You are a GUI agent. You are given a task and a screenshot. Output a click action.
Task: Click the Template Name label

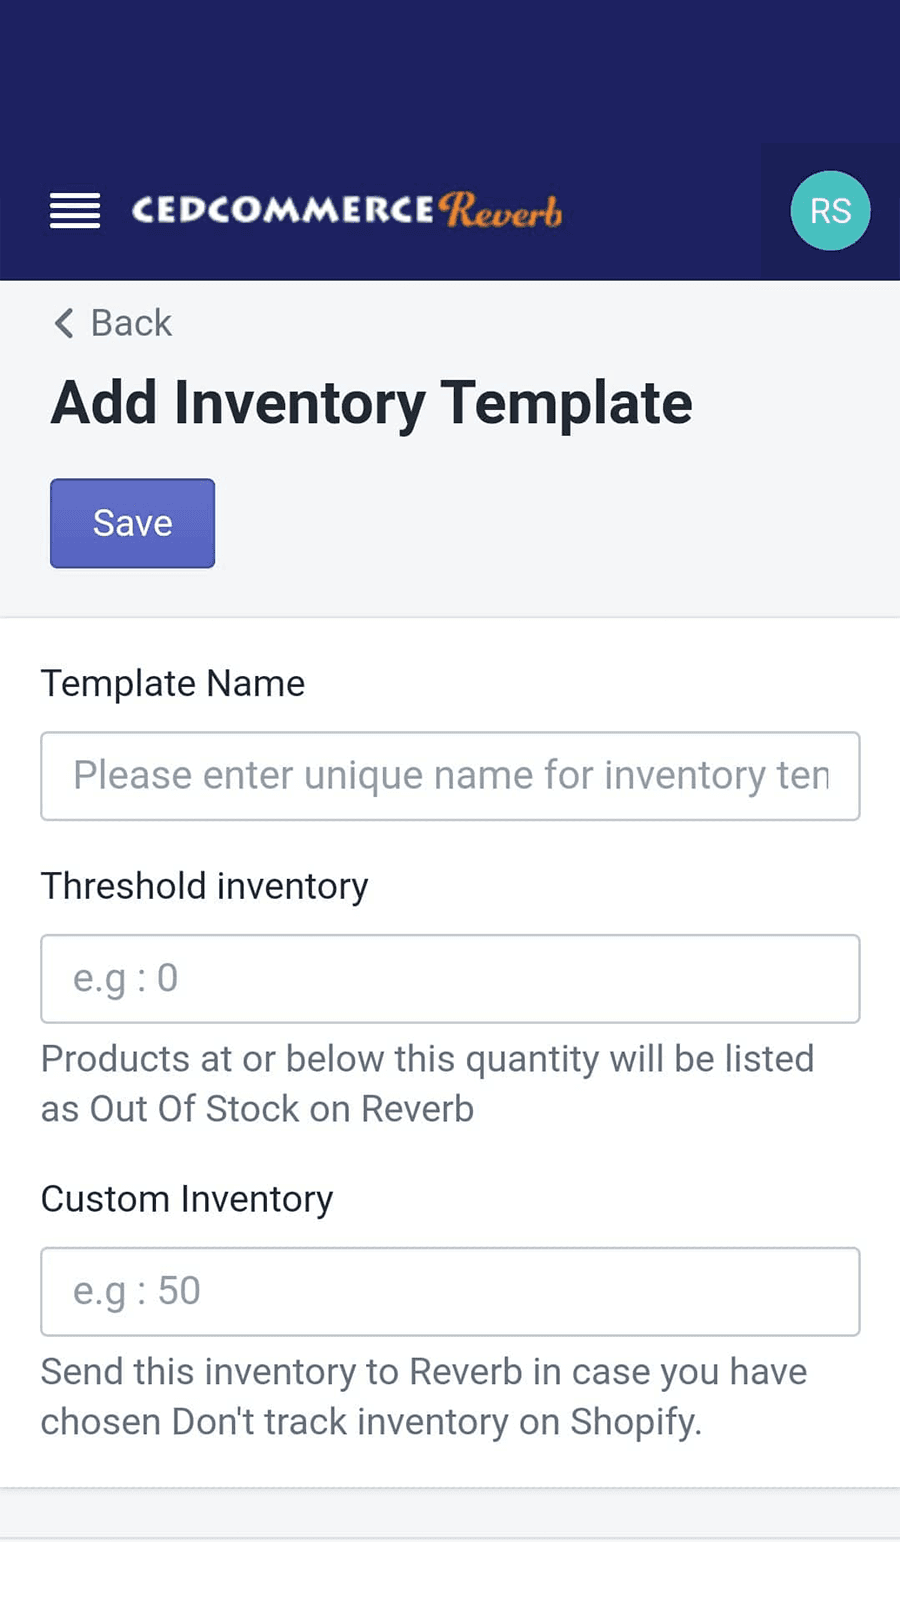pyautogui.click(x=173, y=684)
